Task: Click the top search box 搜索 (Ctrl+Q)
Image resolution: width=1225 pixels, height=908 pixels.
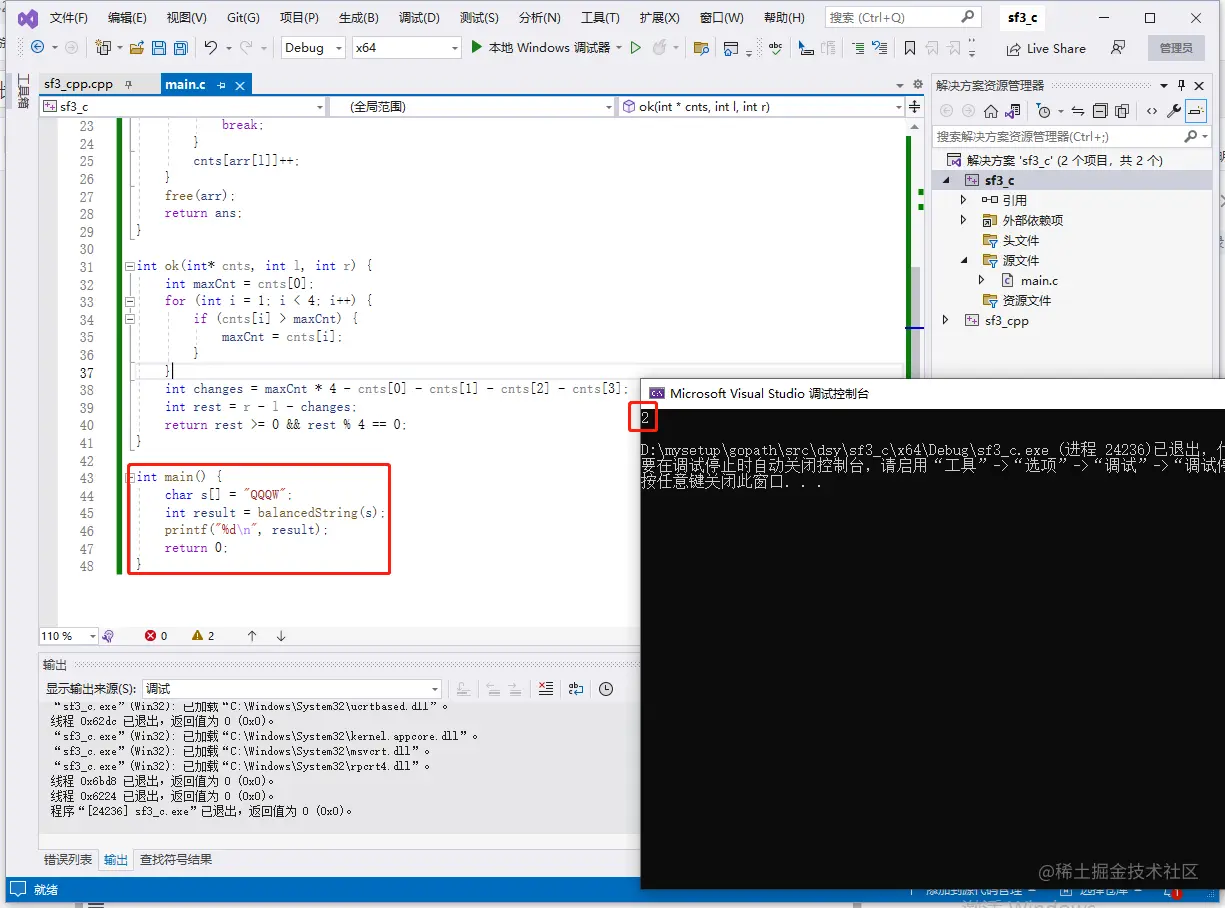Action: [x=902, y=17]
